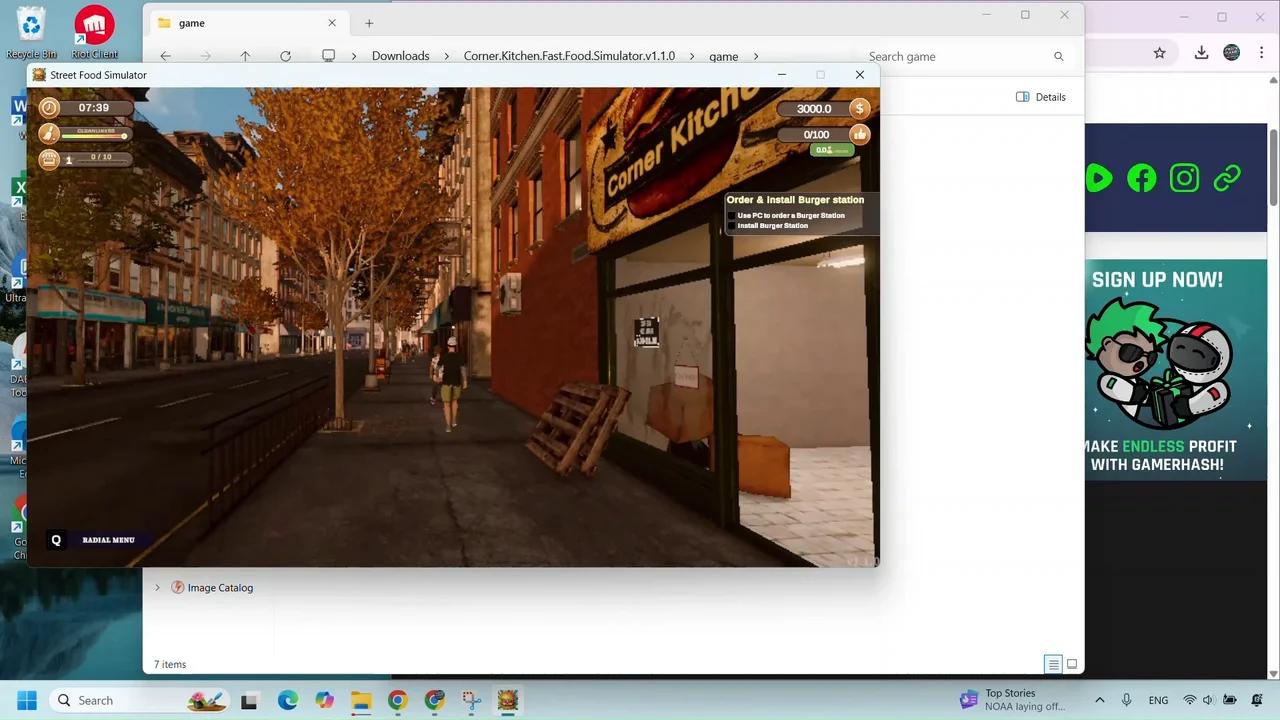Show hidden taskbar icons with the chevron

pyautogui.click(x=1100, y=700)
